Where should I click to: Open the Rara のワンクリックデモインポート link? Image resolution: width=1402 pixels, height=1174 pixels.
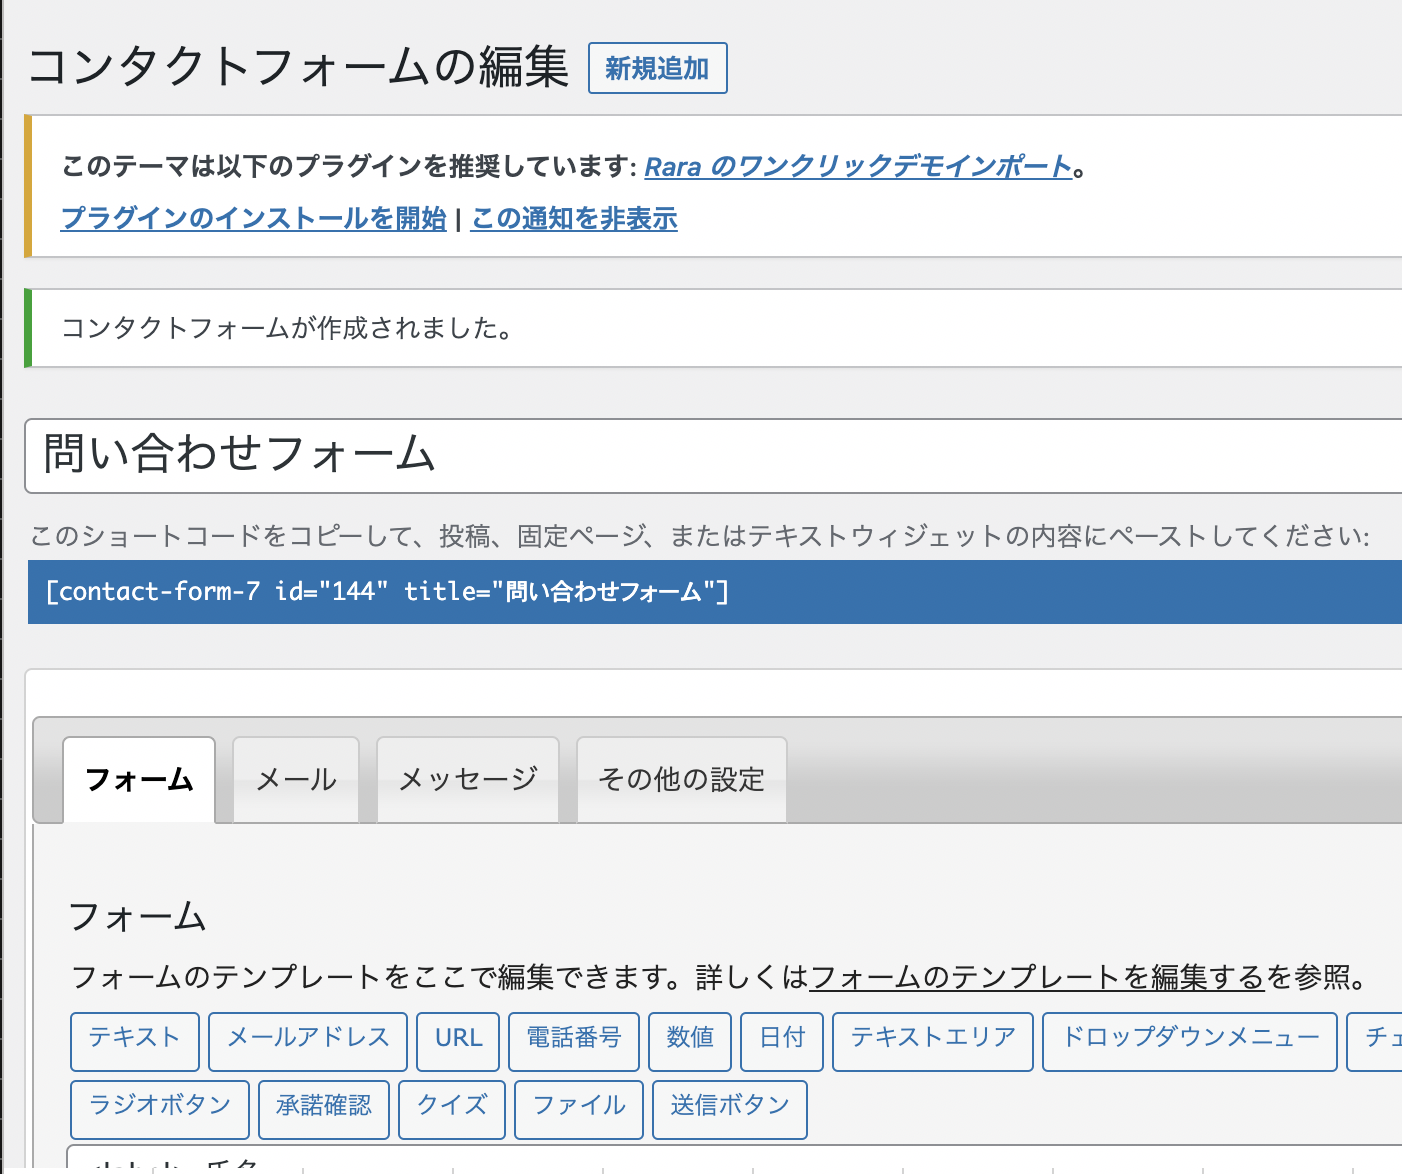tap(858, 166)
